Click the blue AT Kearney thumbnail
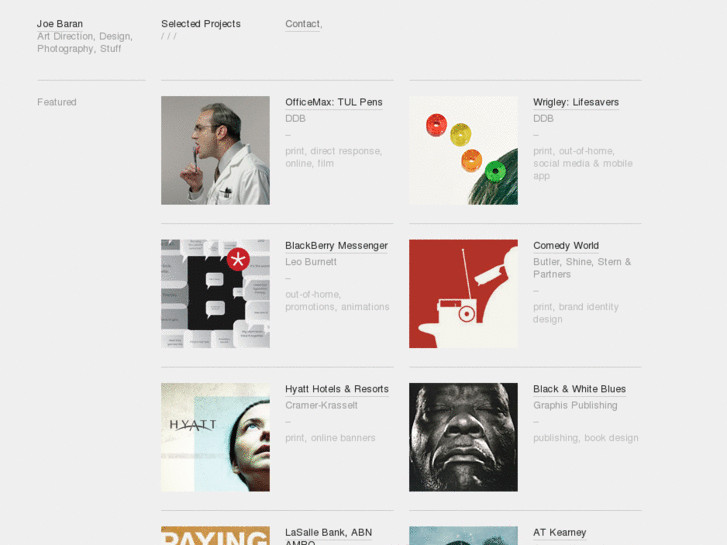The image size is (727, 545). [463, 535]
